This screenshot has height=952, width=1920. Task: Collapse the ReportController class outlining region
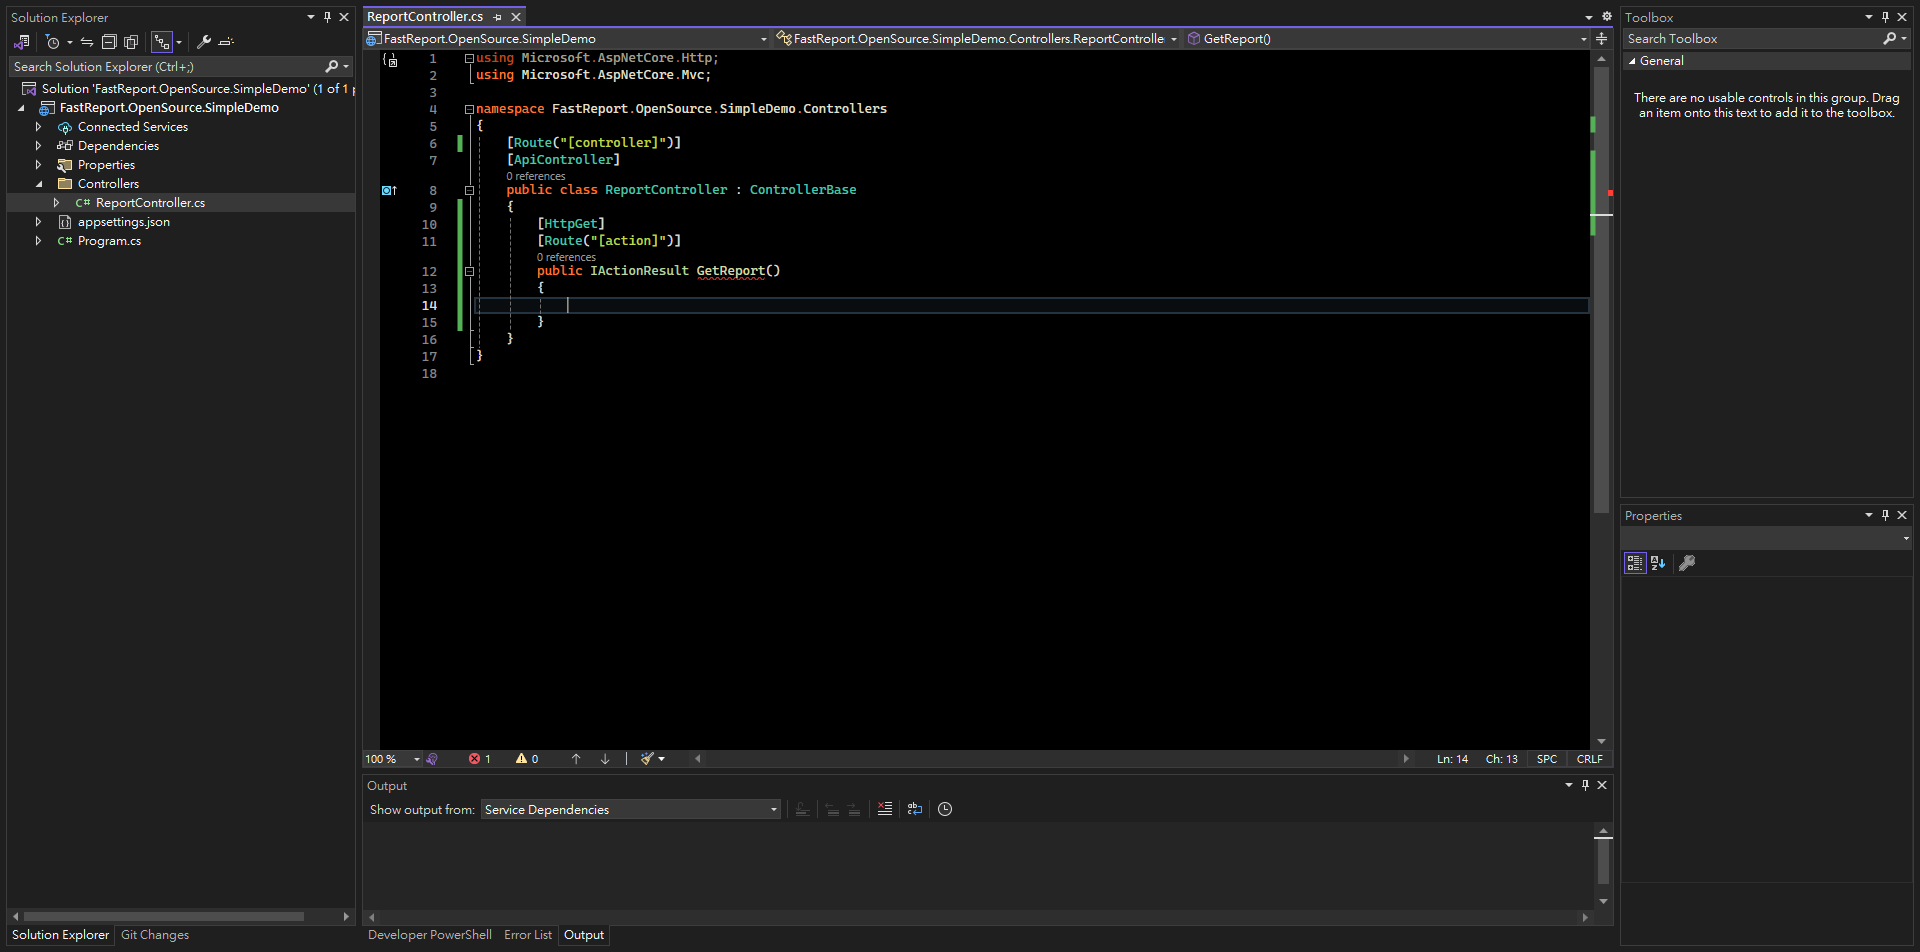coord(469,190)
